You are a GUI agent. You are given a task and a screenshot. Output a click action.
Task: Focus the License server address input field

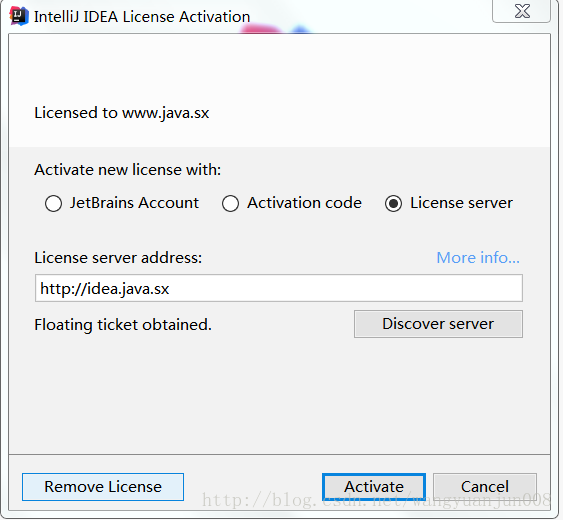(x=279, y=288)
